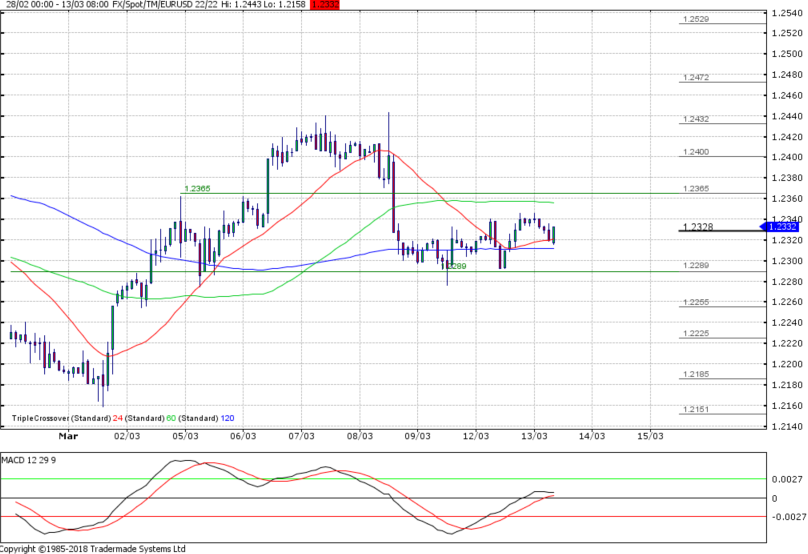The height and width of the screenshot is (554, 808).
Task: Click the 12/03 date label on time axis
Action: [477, 437]
